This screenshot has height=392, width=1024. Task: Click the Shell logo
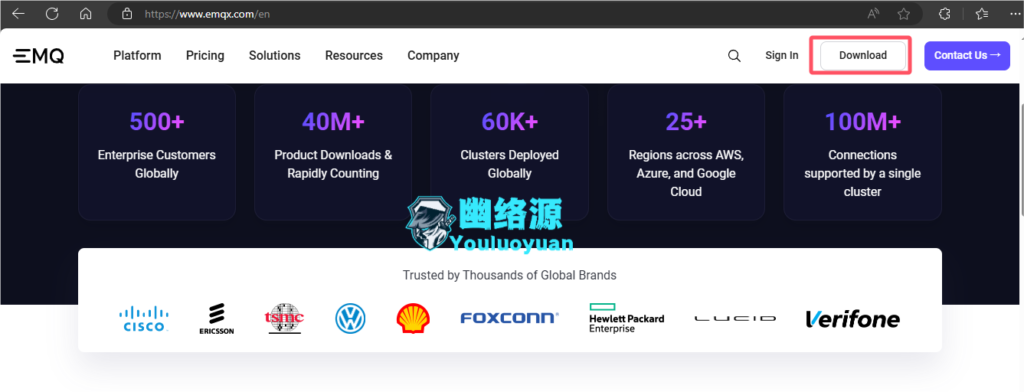413,318
